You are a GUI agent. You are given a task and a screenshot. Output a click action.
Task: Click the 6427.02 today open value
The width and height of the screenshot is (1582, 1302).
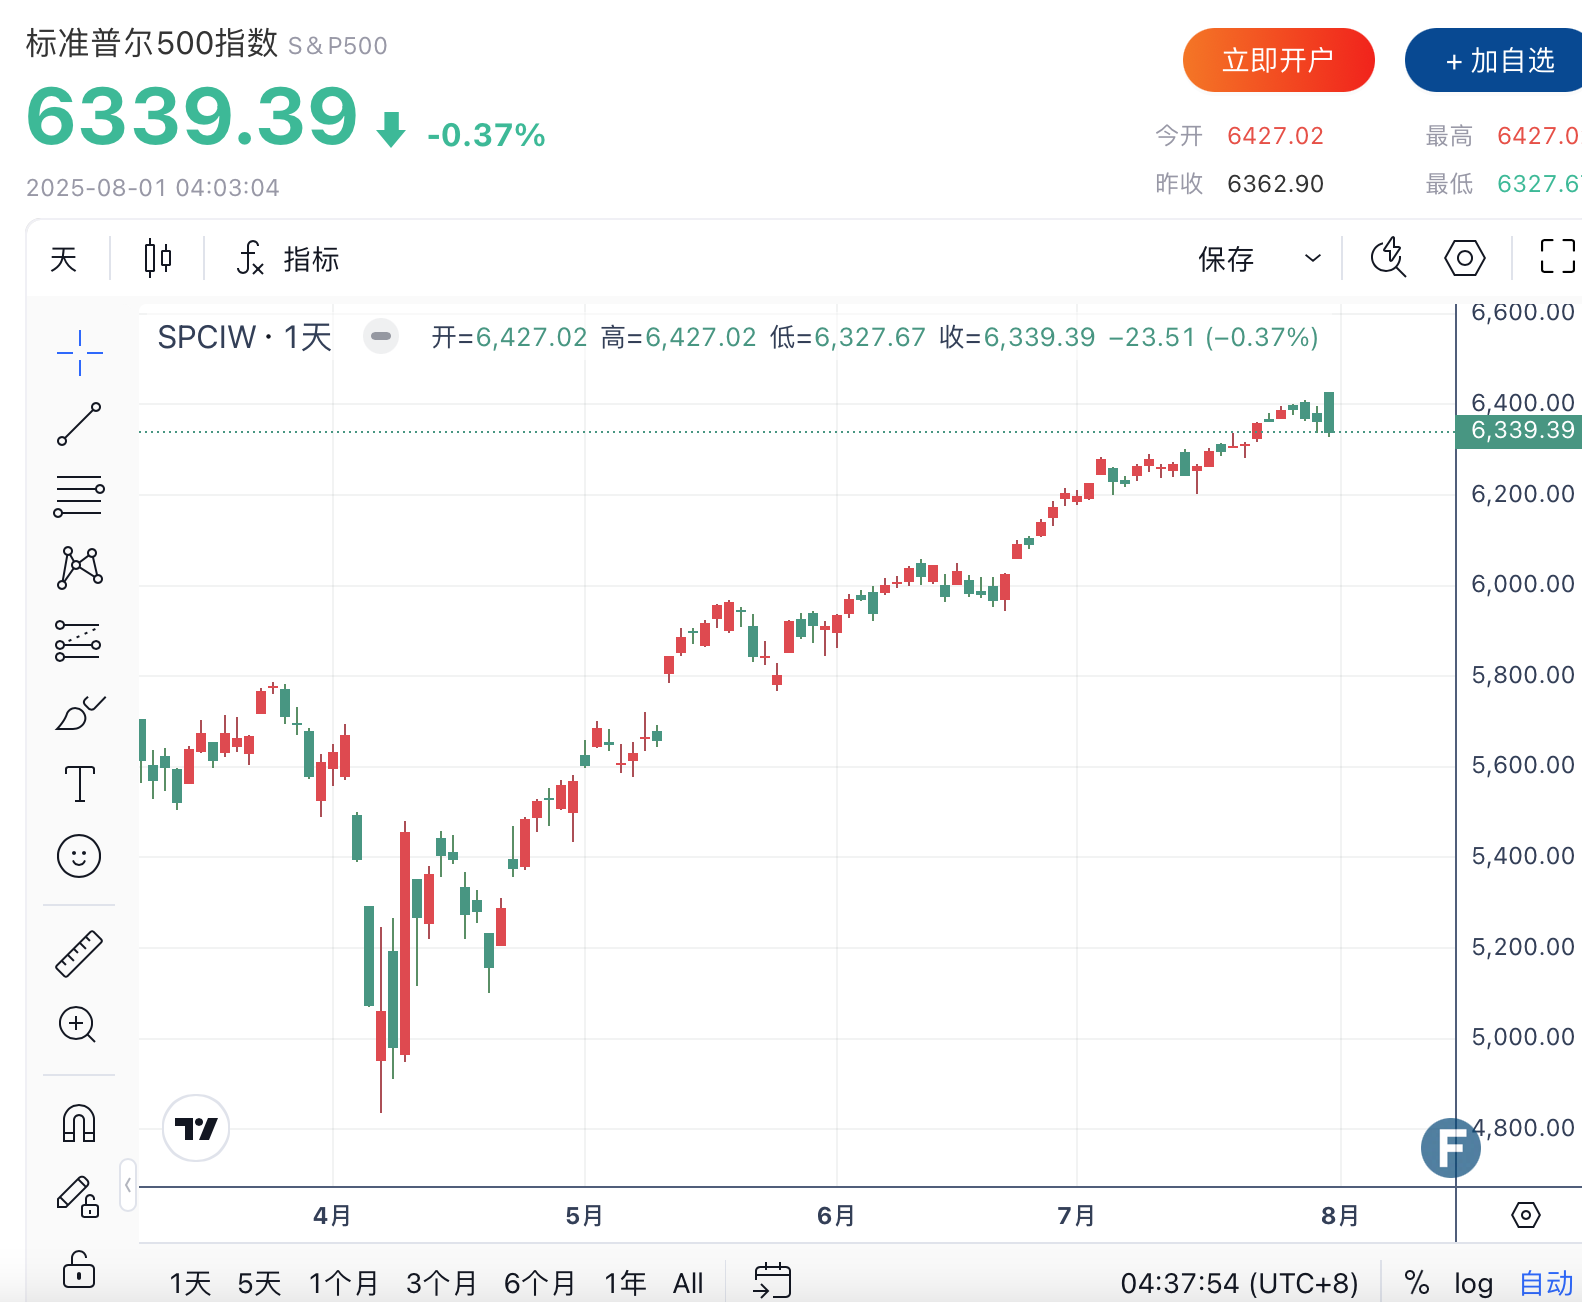1275,136
